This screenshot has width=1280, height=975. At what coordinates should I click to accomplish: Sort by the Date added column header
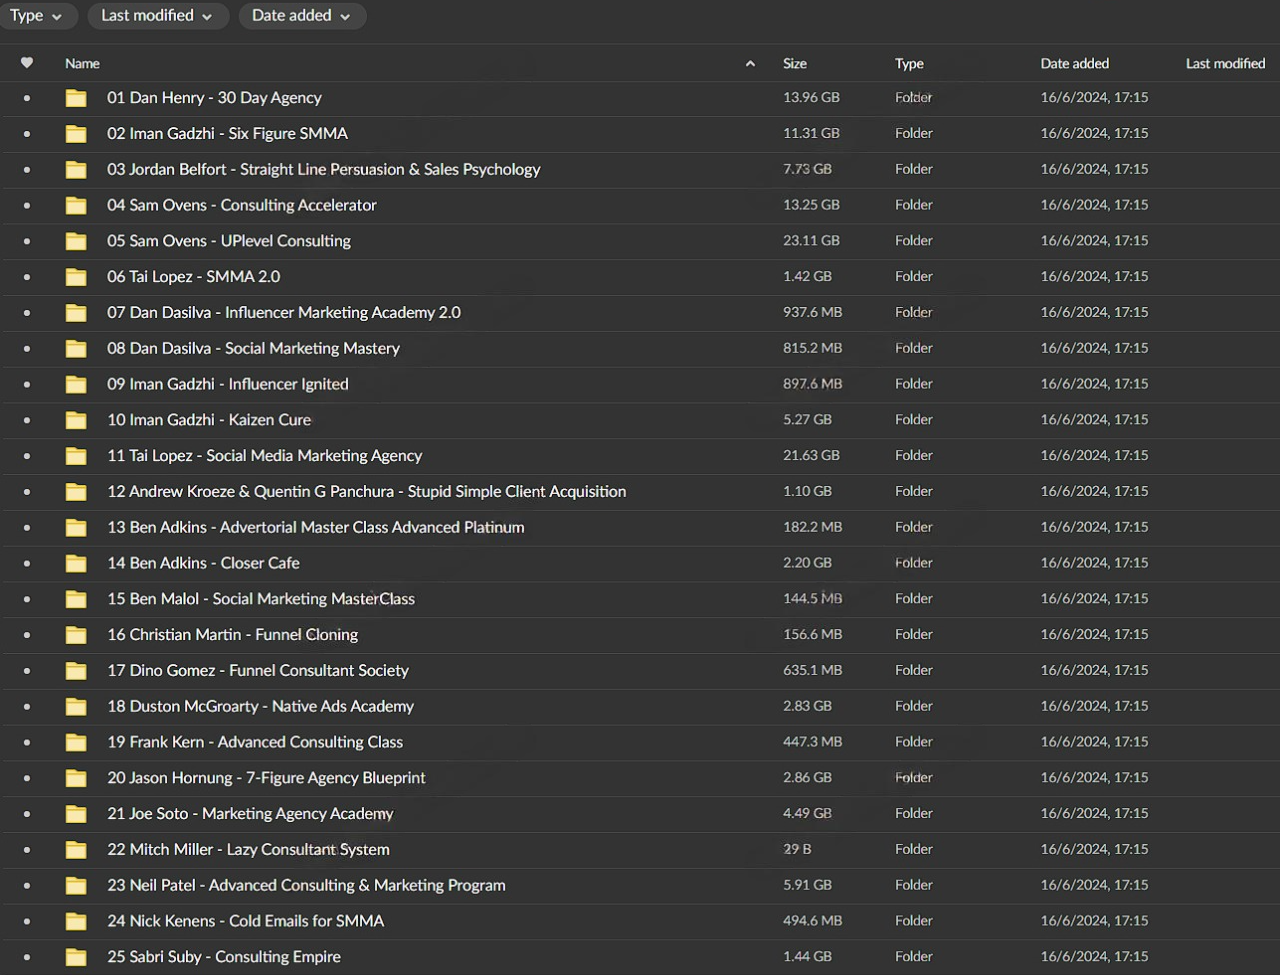tap(1074, 63)
